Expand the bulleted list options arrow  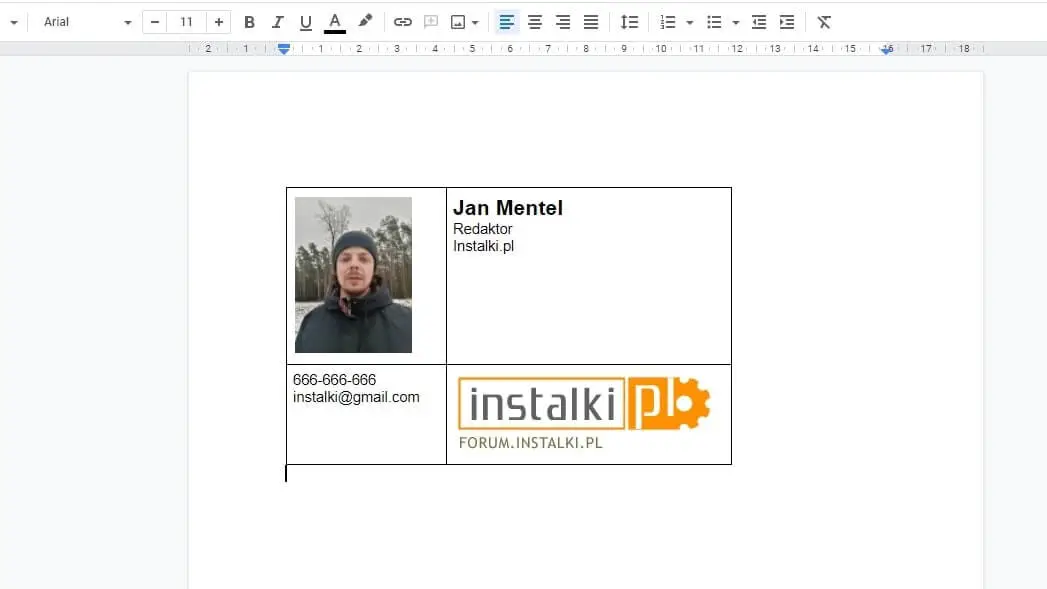tap(736, 22)
